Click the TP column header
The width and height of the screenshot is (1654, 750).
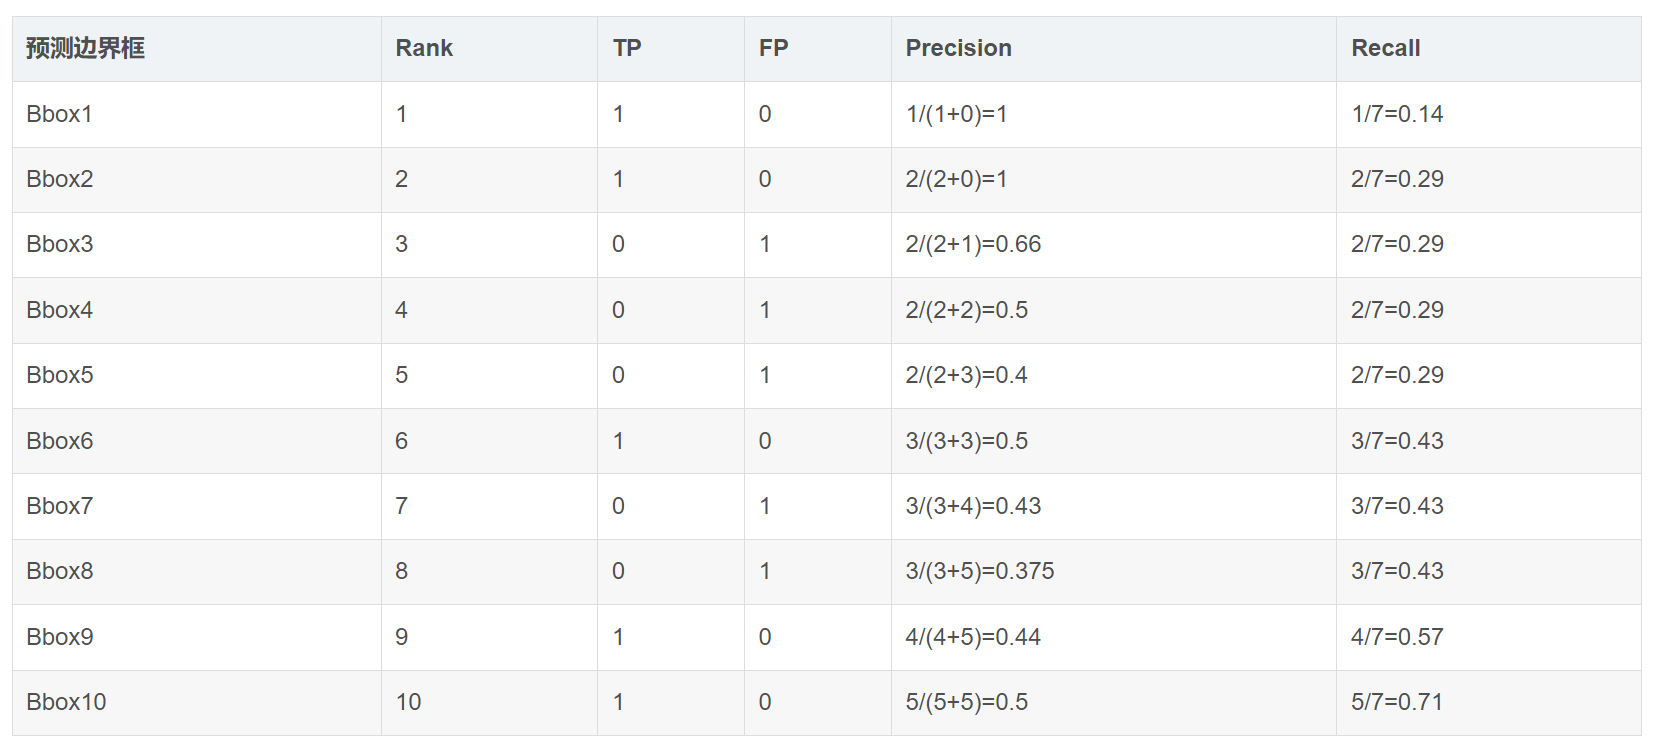627,48
